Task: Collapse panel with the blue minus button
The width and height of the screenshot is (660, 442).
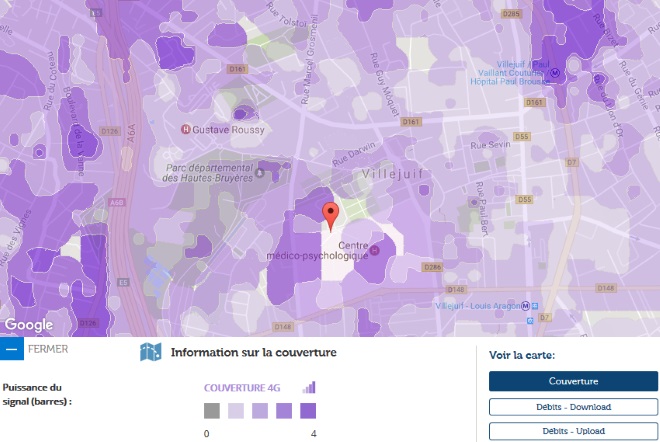Action: 12,349
